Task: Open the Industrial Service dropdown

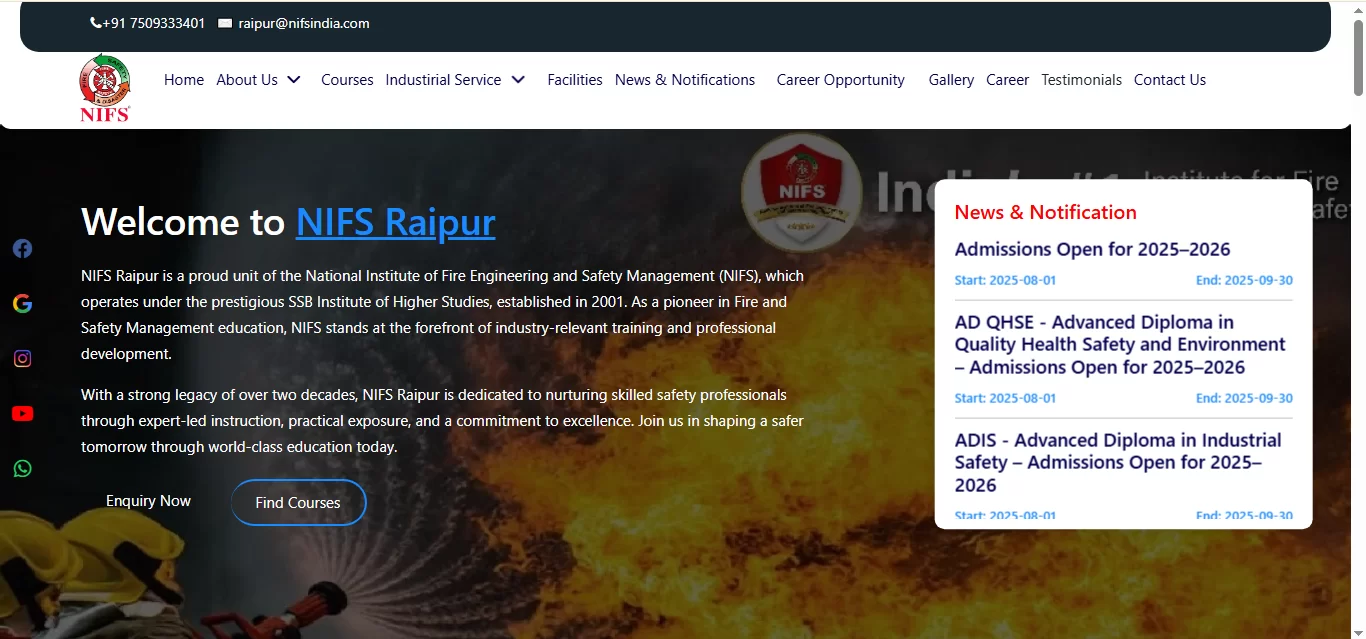Action: point(455,79)
